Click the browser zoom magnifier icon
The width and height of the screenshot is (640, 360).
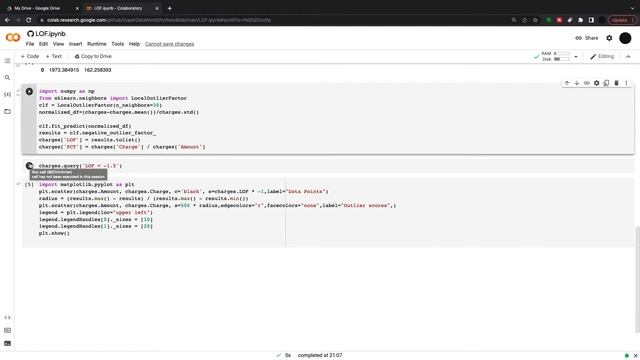(514, 20)
